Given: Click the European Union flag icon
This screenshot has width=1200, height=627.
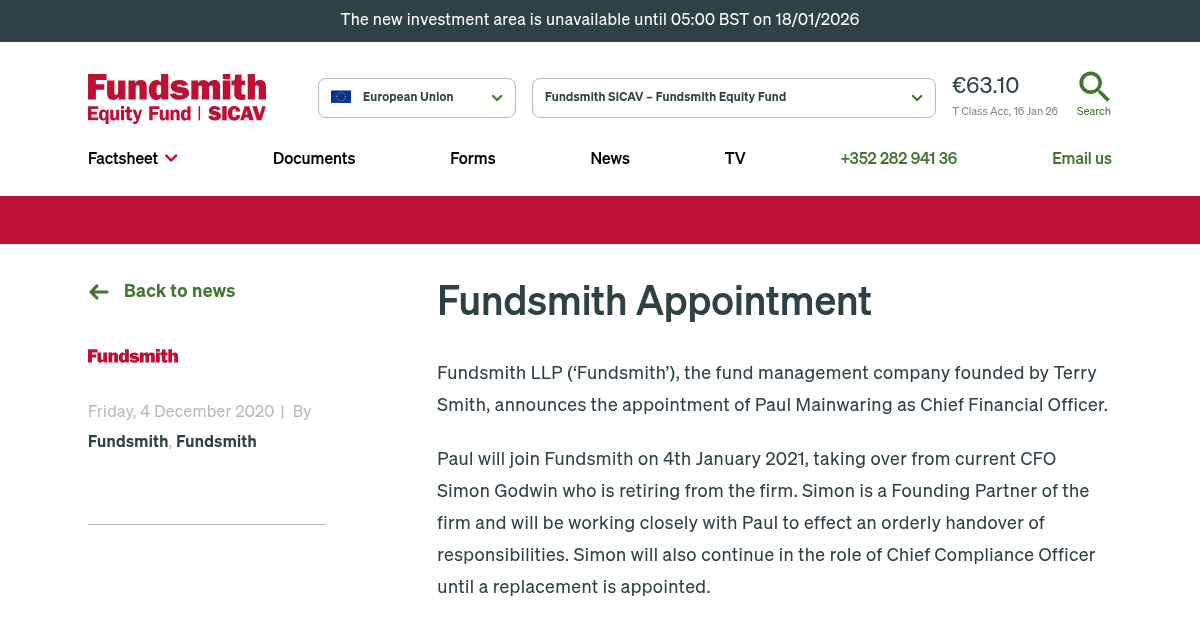Looking at the screenshot, I should click(x=341, y=97).
